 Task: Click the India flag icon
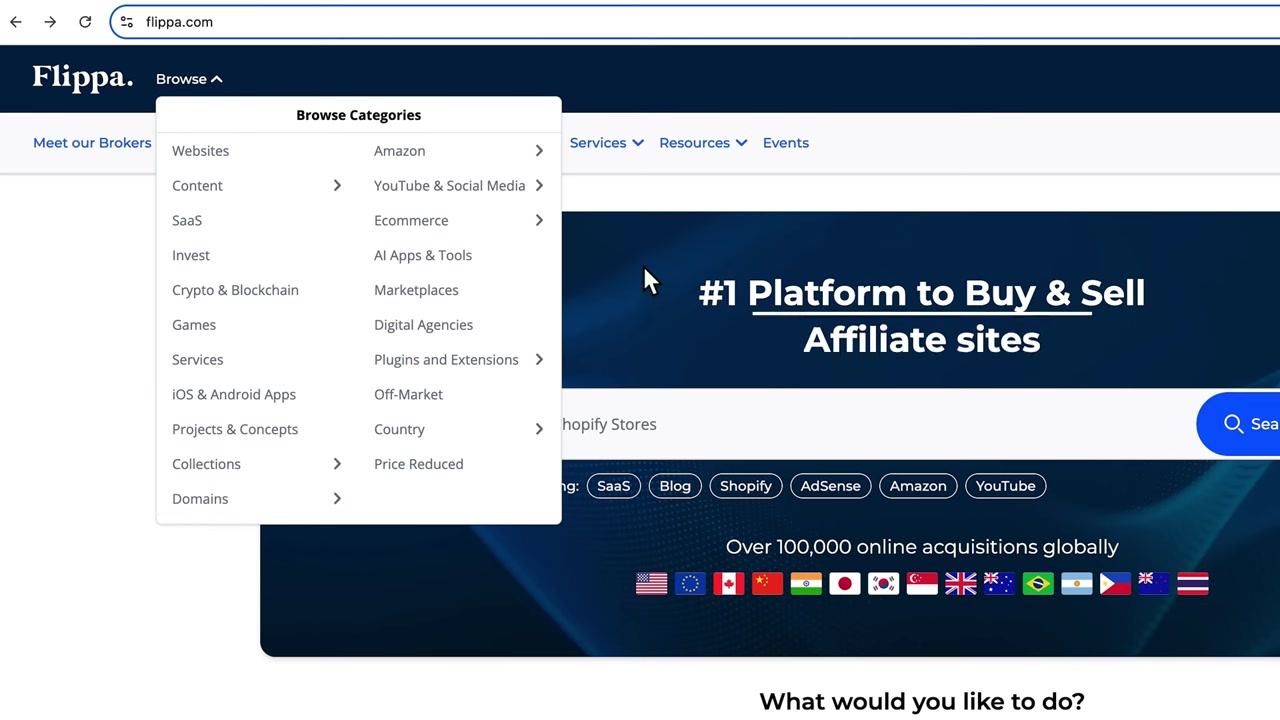coord(806,583)
